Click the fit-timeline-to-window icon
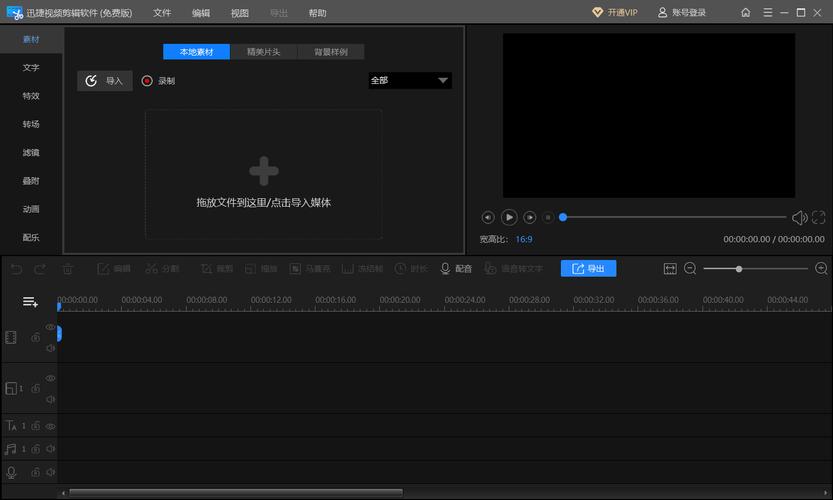 tap(670, 269)
